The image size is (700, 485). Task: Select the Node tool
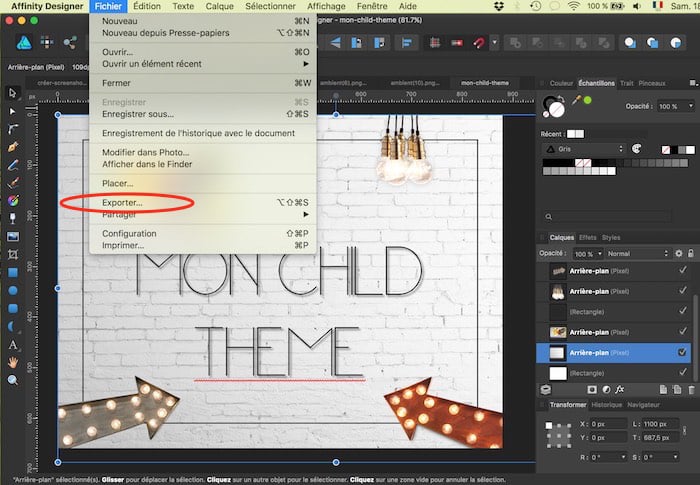tap(12, 111)
